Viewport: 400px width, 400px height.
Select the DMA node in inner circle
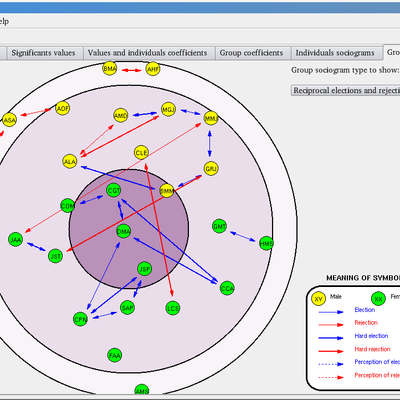pyautogui.click(x=124, y=231)
